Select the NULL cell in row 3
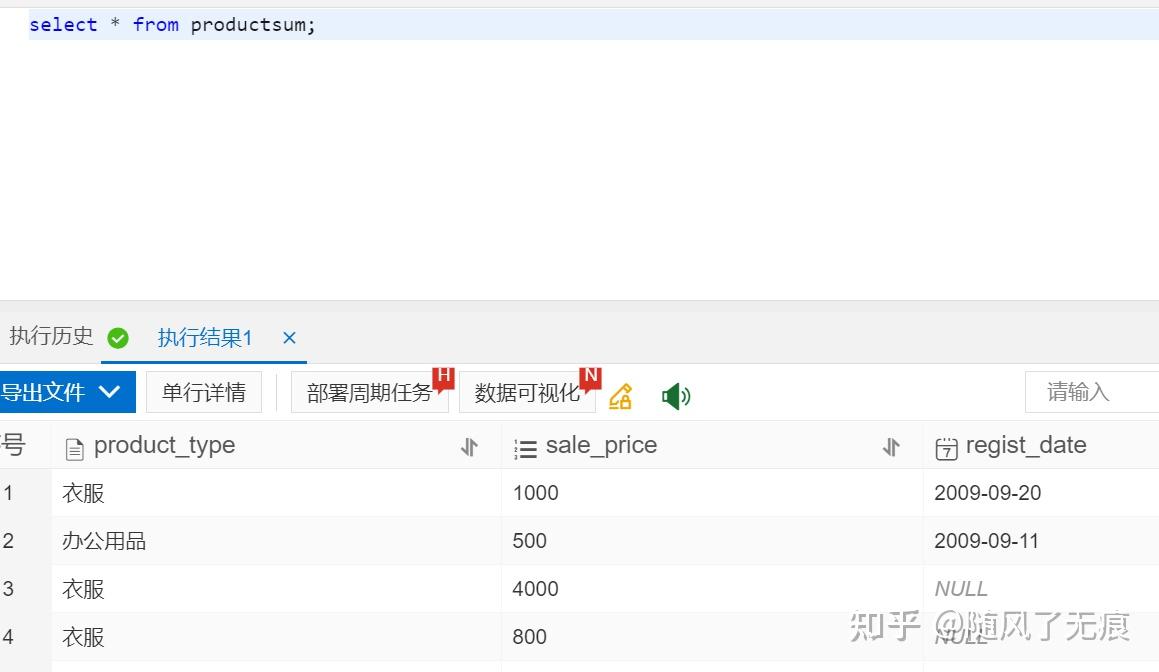Viewport: 1159px width, 672px height. click(x=961, y=588)
